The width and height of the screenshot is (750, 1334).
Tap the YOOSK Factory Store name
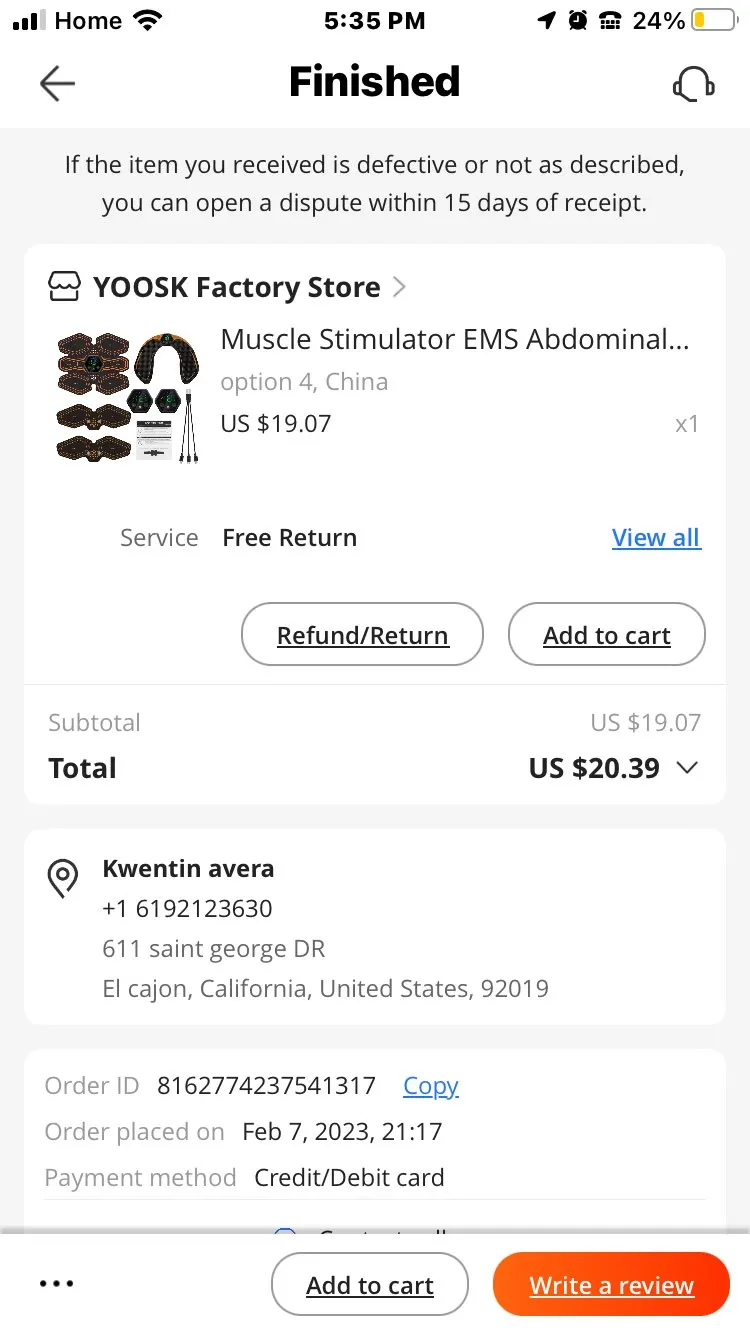[236, 288]
